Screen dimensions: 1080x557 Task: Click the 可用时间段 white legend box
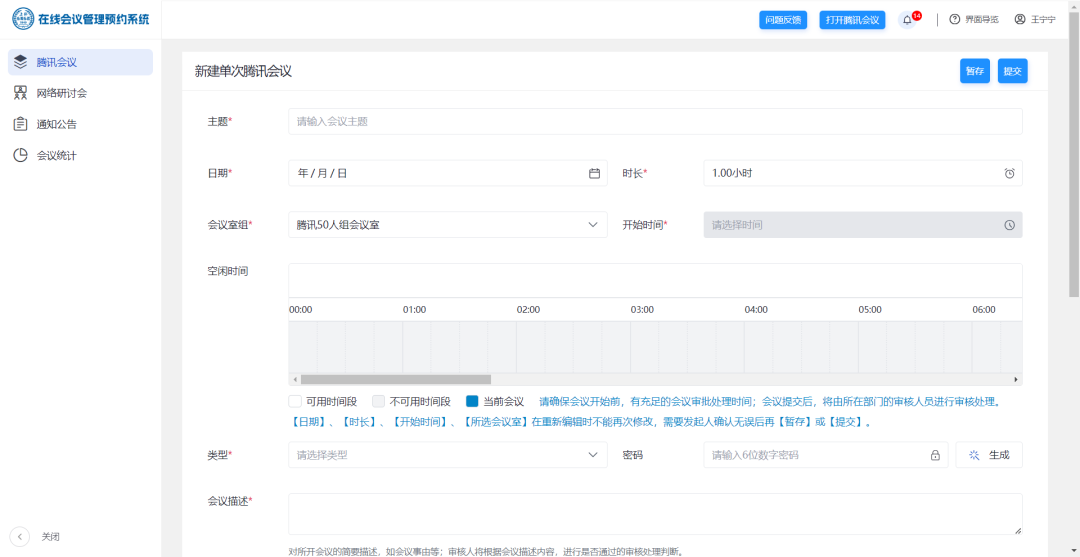[295, 401]
